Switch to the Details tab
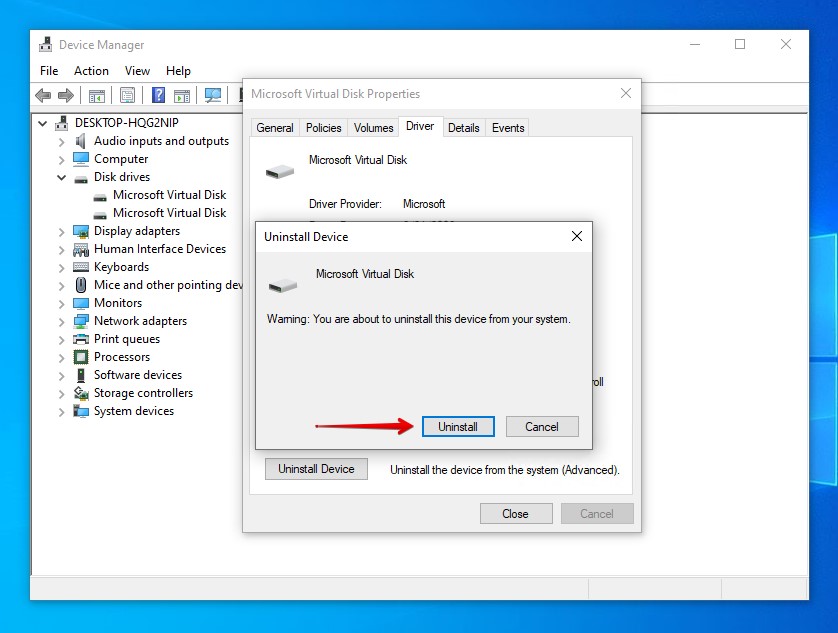The image size is (838, 633). coord(463,128)
